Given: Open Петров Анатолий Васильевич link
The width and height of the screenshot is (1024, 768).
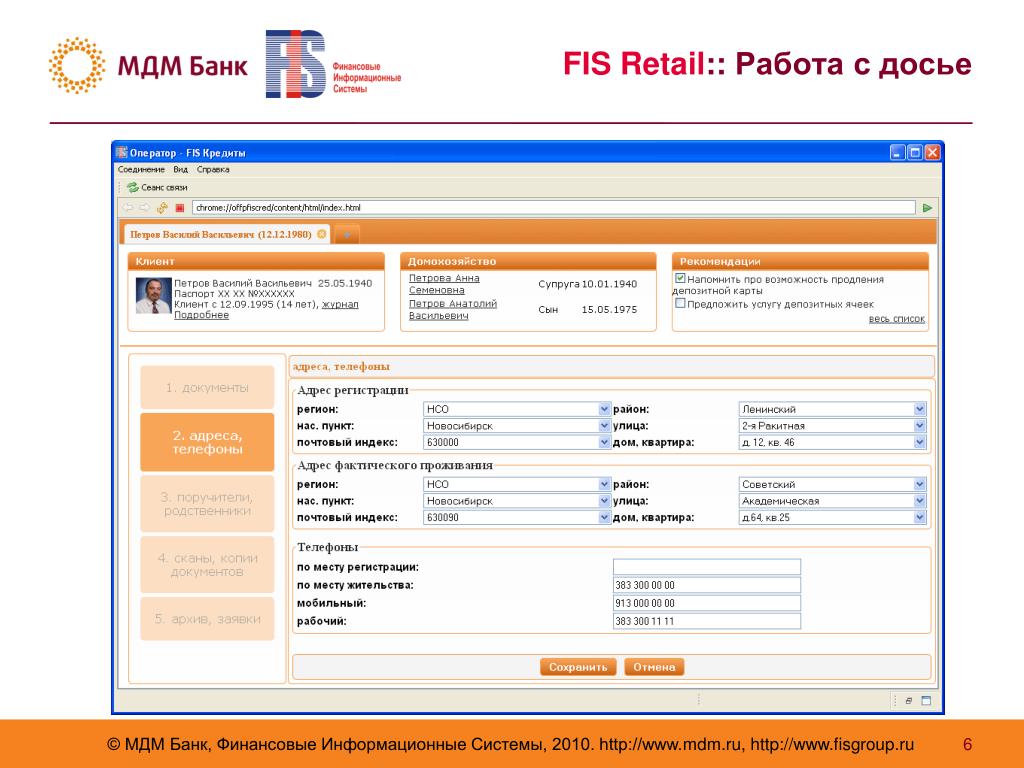Looking at the screenshot, I should pos(453,310).
